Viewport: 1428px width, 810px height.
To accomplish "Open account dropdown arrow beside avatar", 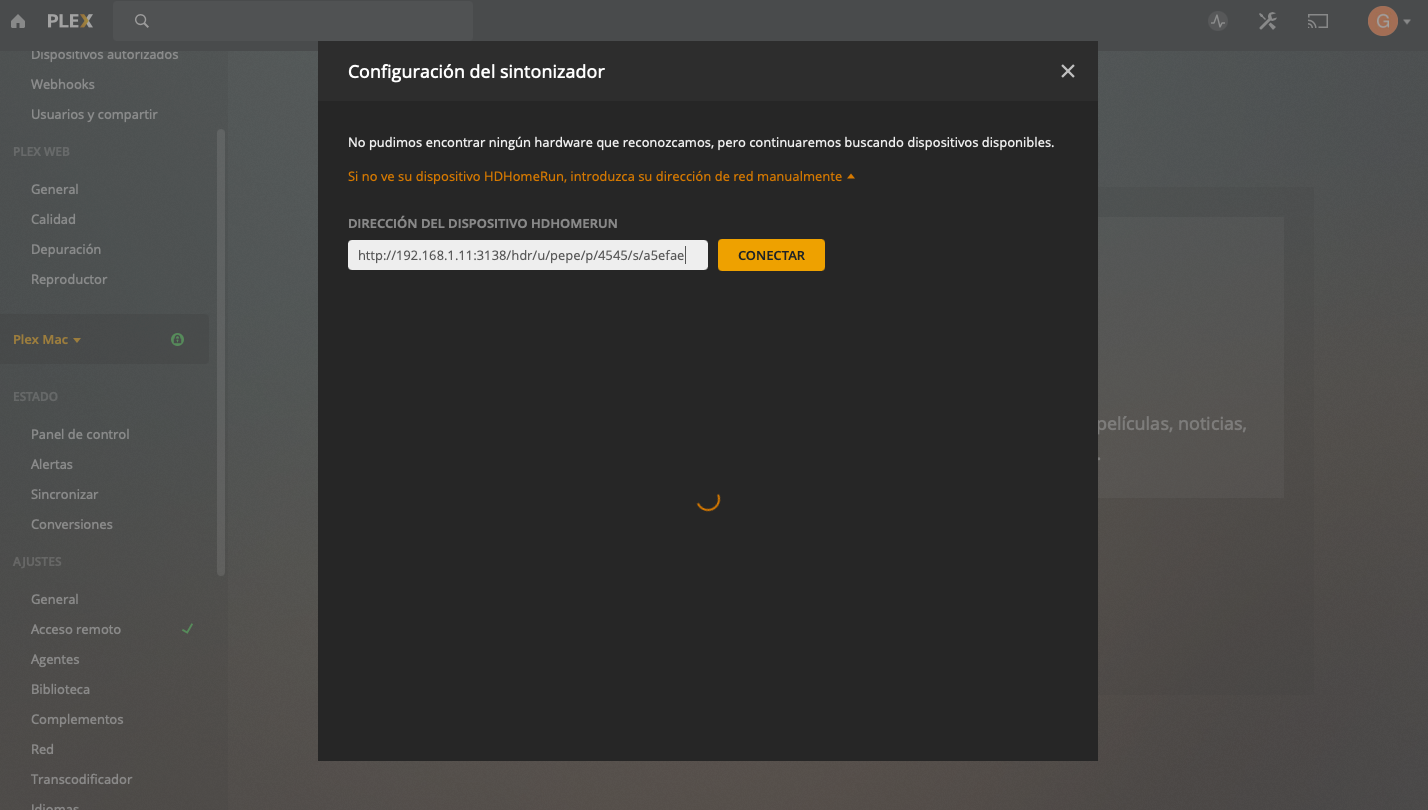I will coord(1407,22).
